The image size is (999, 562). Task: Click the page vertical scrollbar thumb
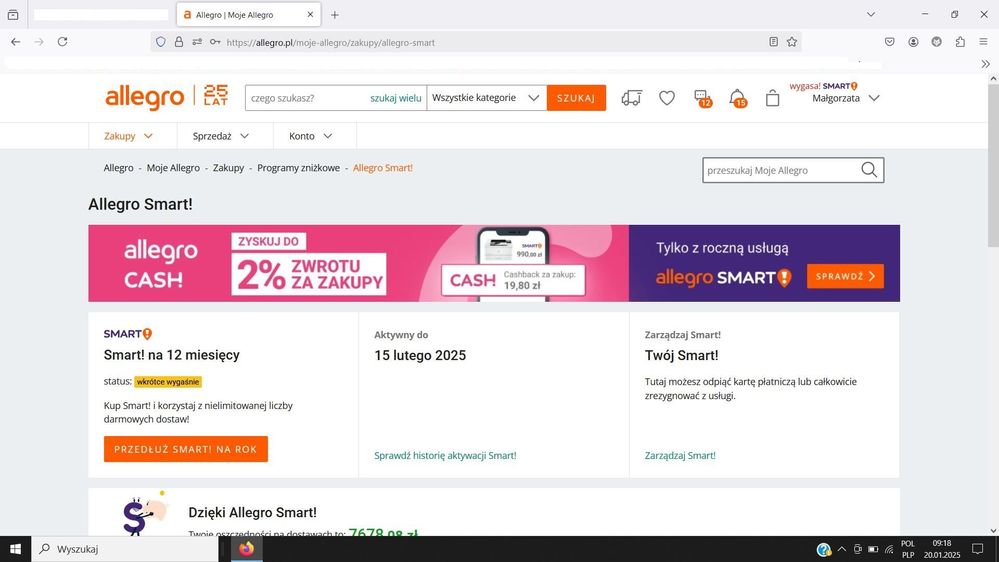993,166
